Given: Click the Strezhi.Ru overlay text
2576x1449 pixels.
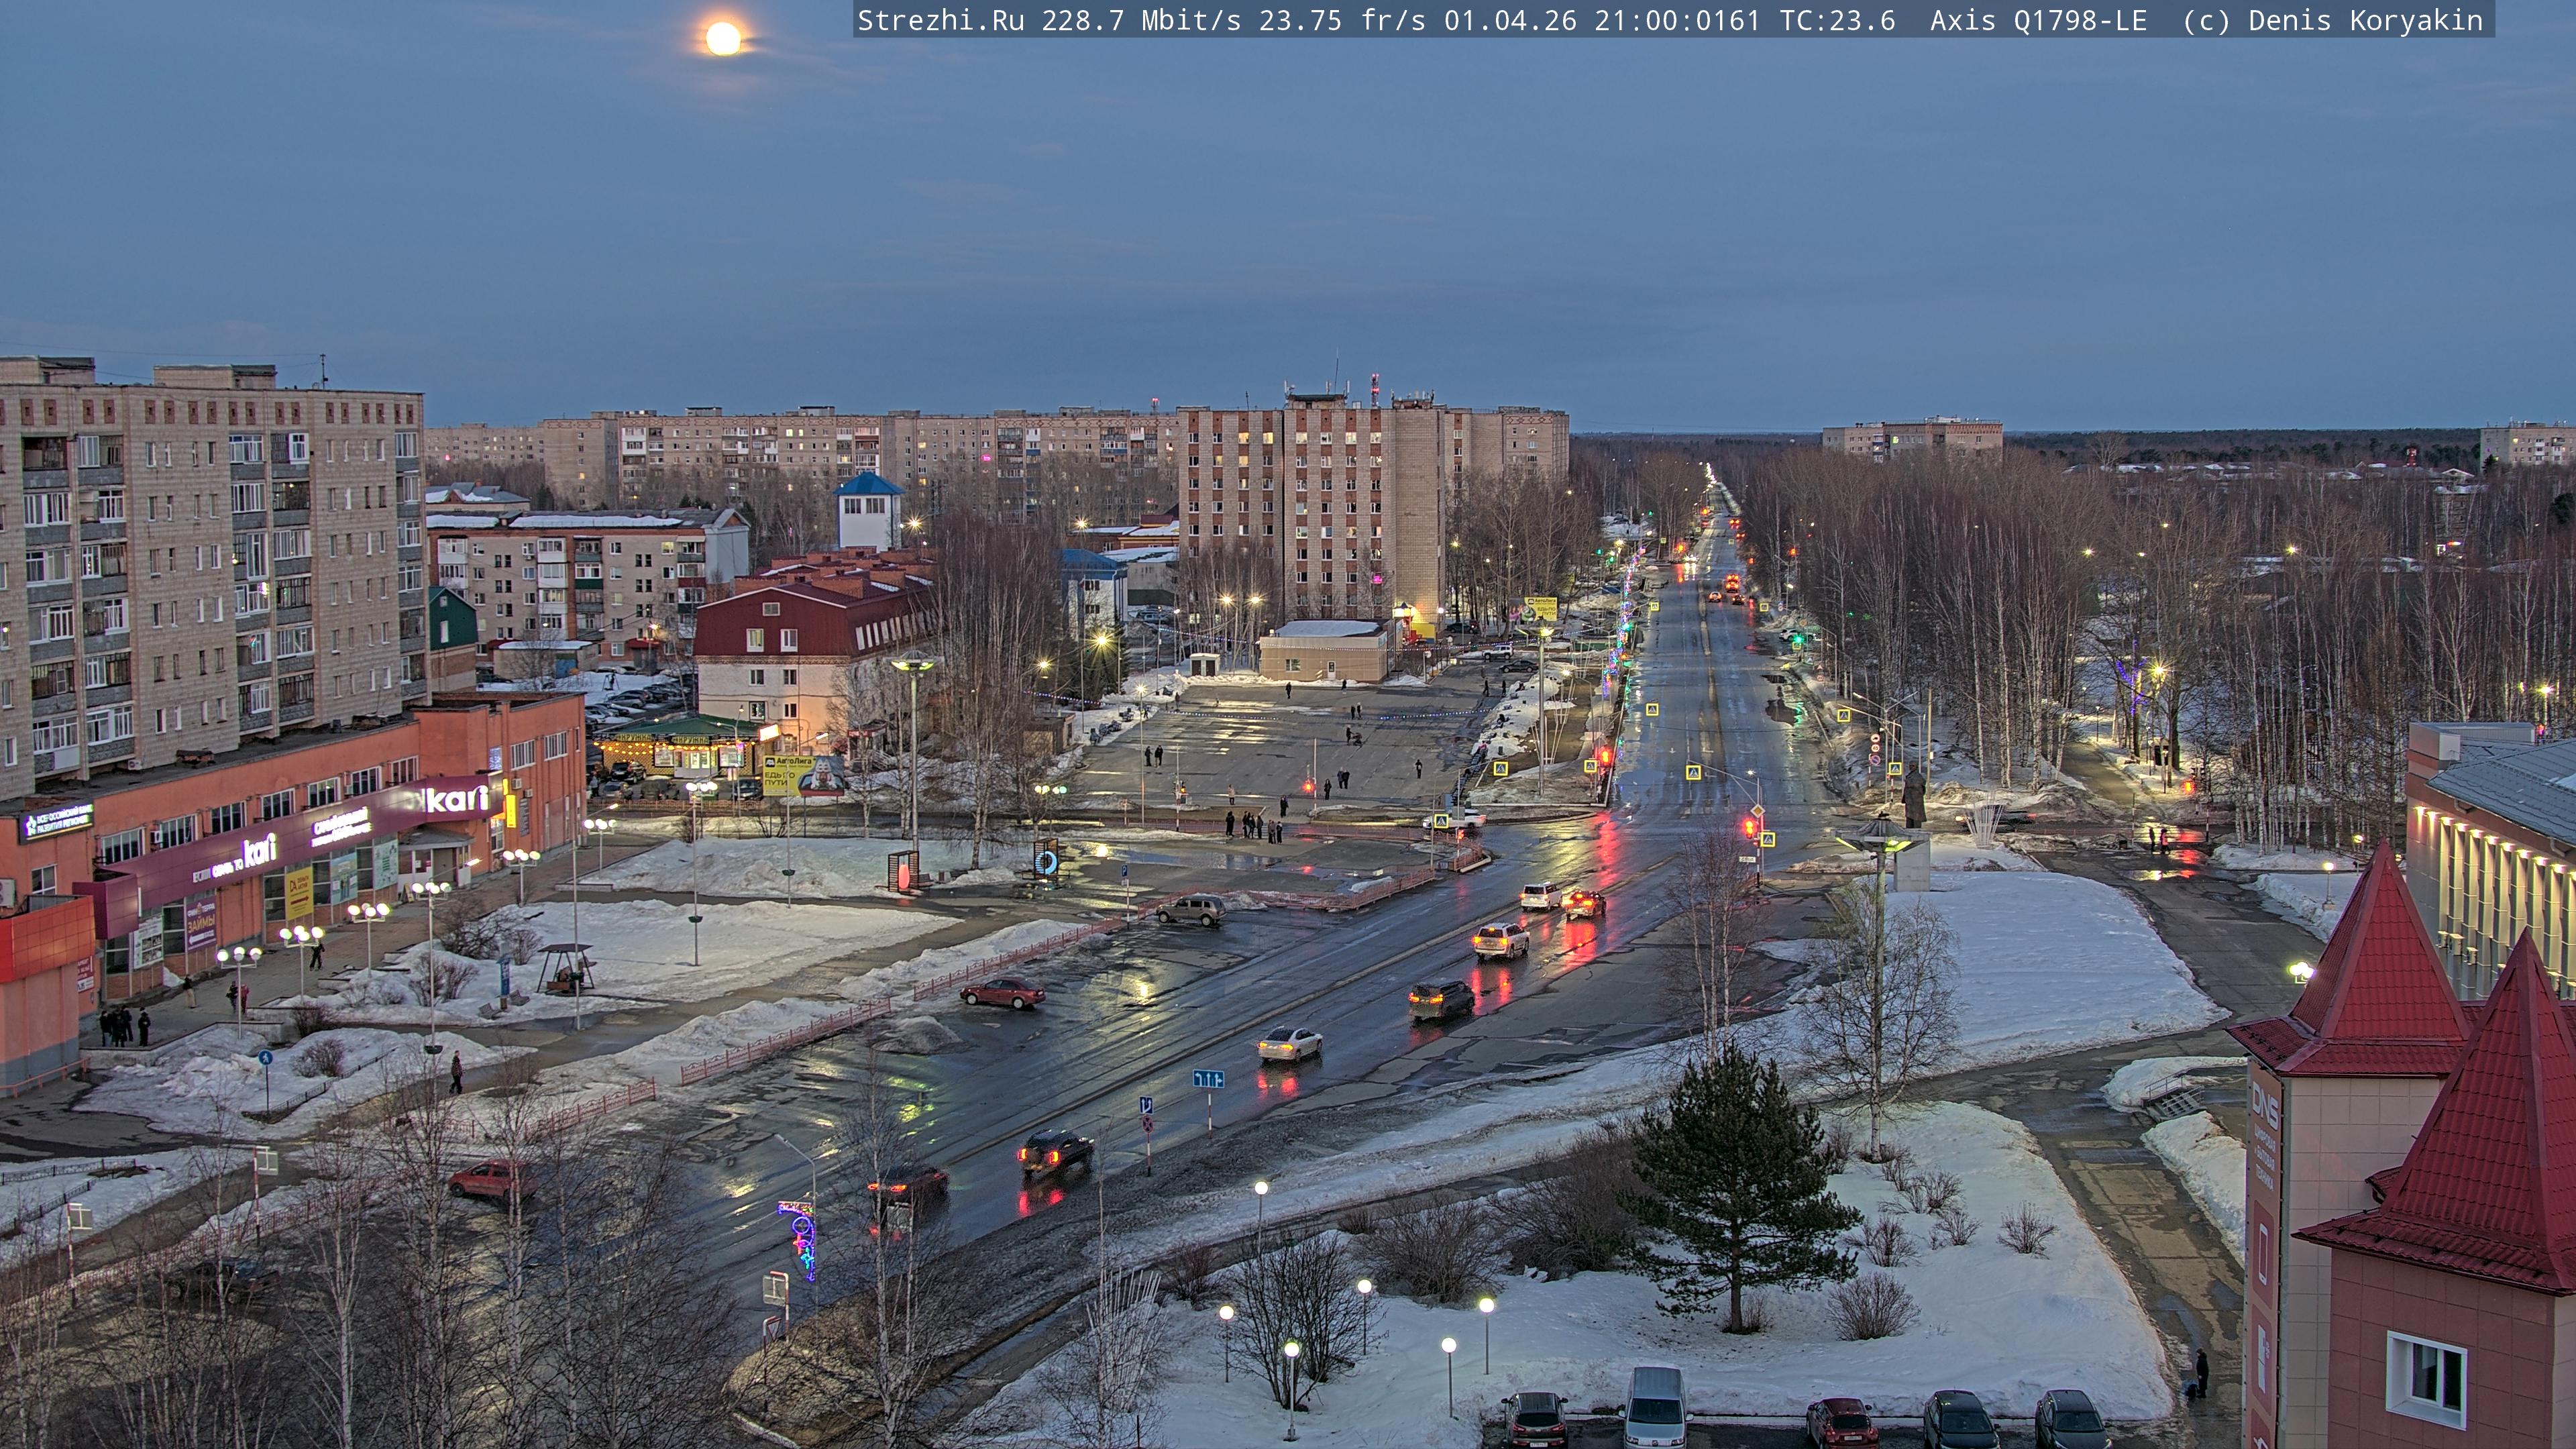Looking at the screenshot, I should coord(940,20).
